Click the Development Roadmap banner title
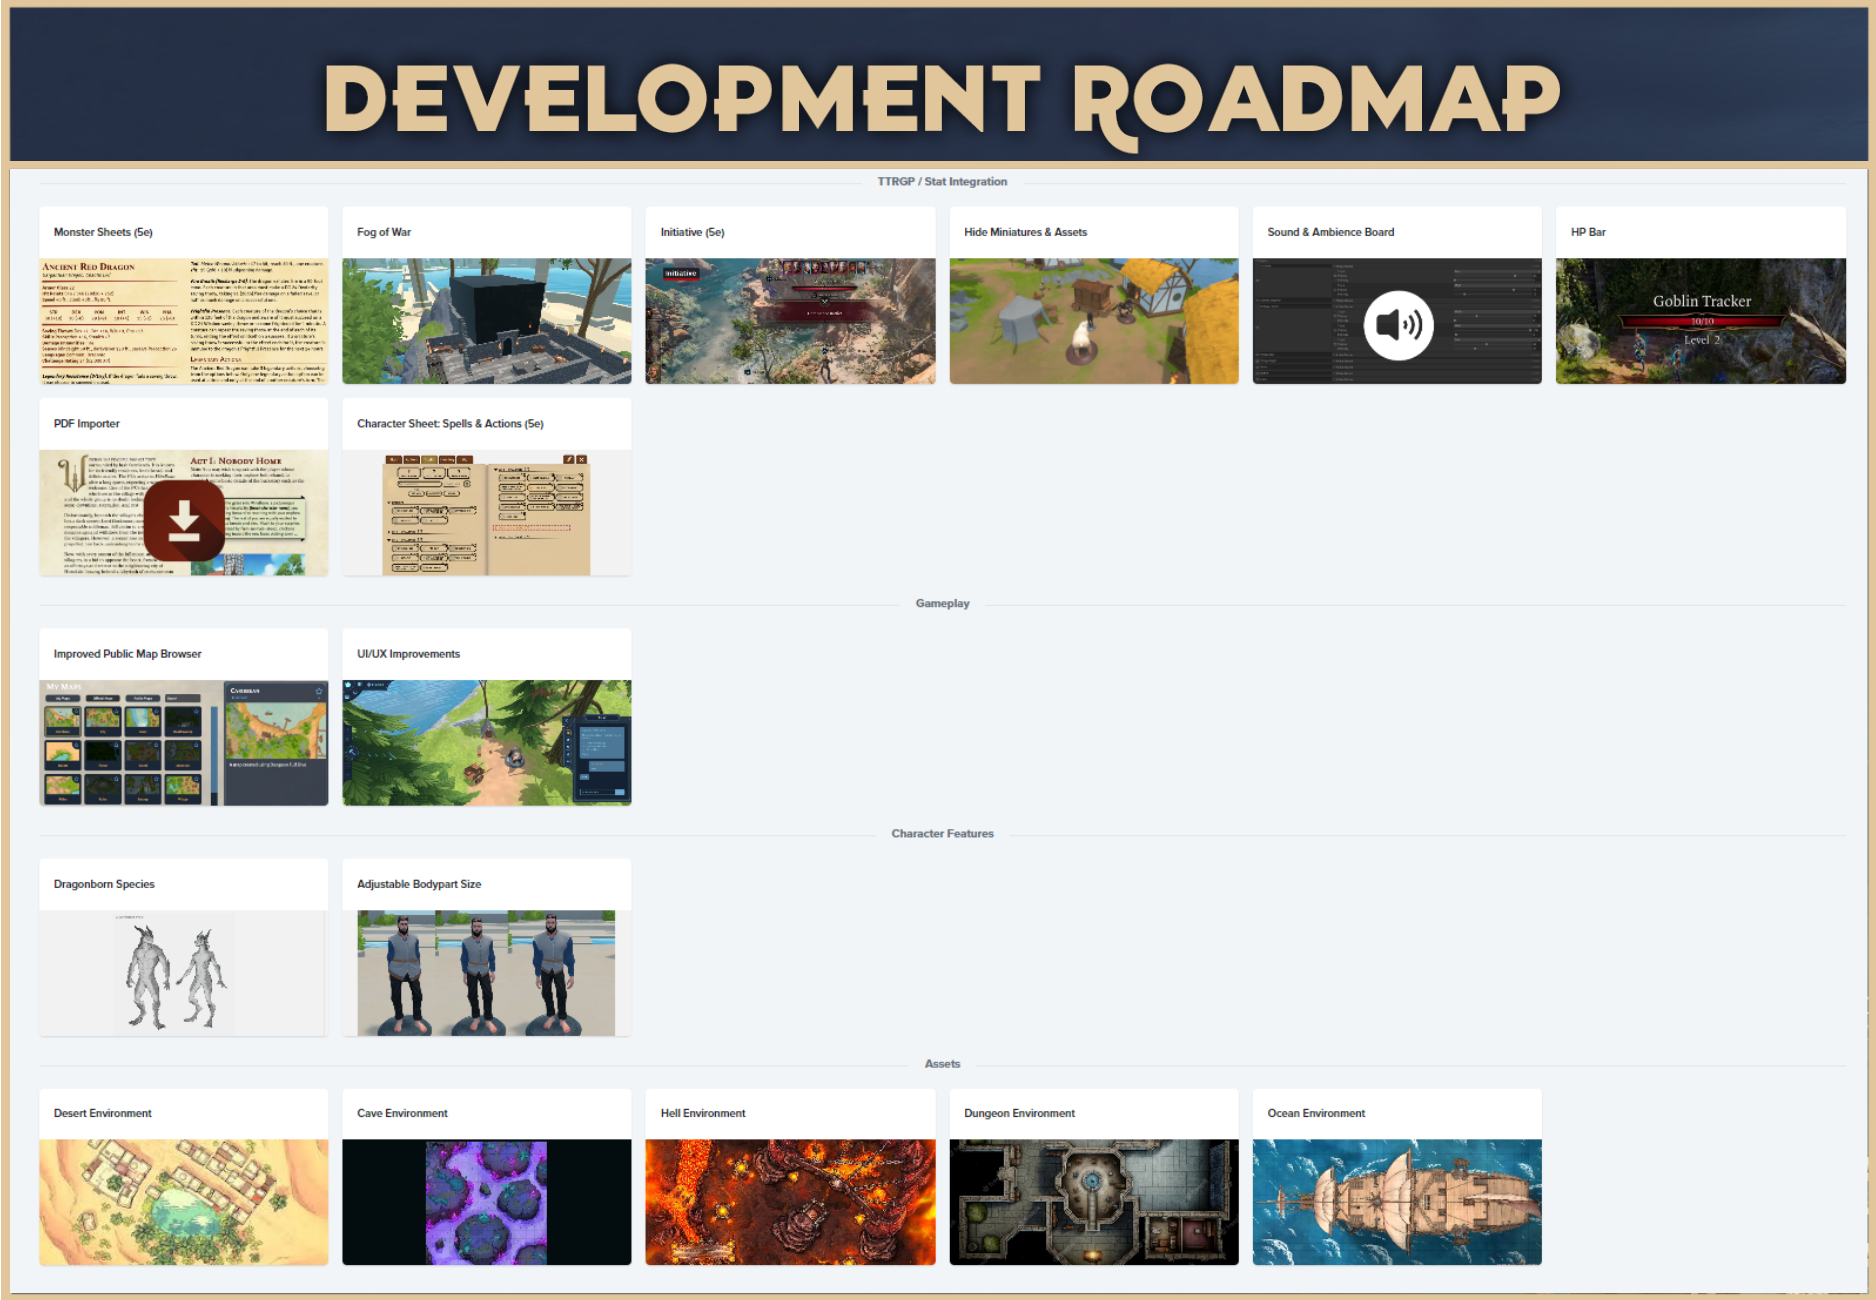This screenshot has height=1300, width=1876. pos(941,100)
